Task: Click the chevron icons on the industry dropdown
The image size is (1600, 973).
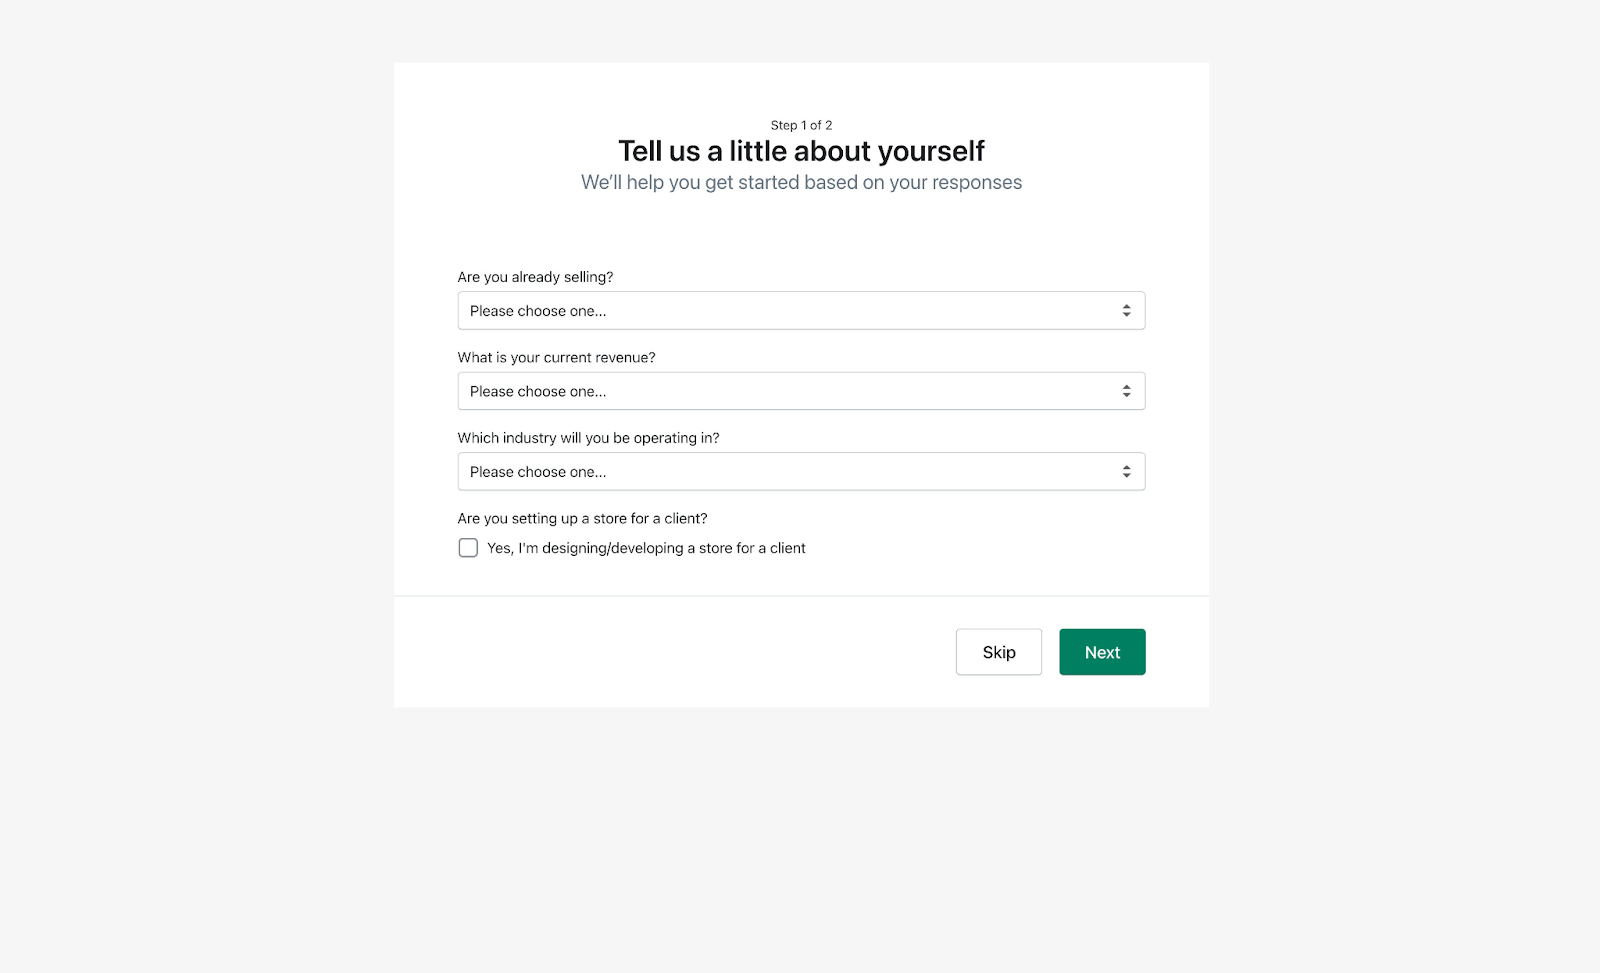Action: pyautogui.click(x=1125, y=471)
